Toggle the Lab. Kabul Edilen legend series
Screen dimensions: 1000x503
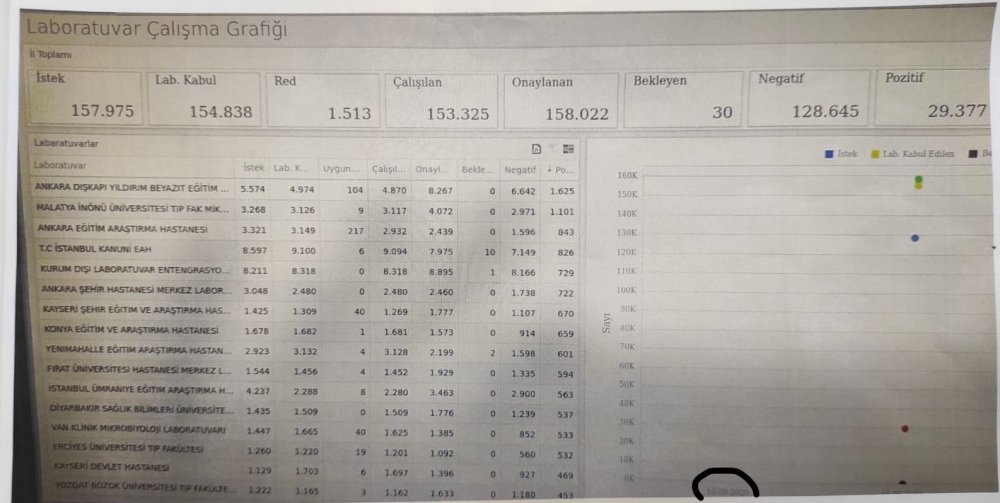pos(913,154)
